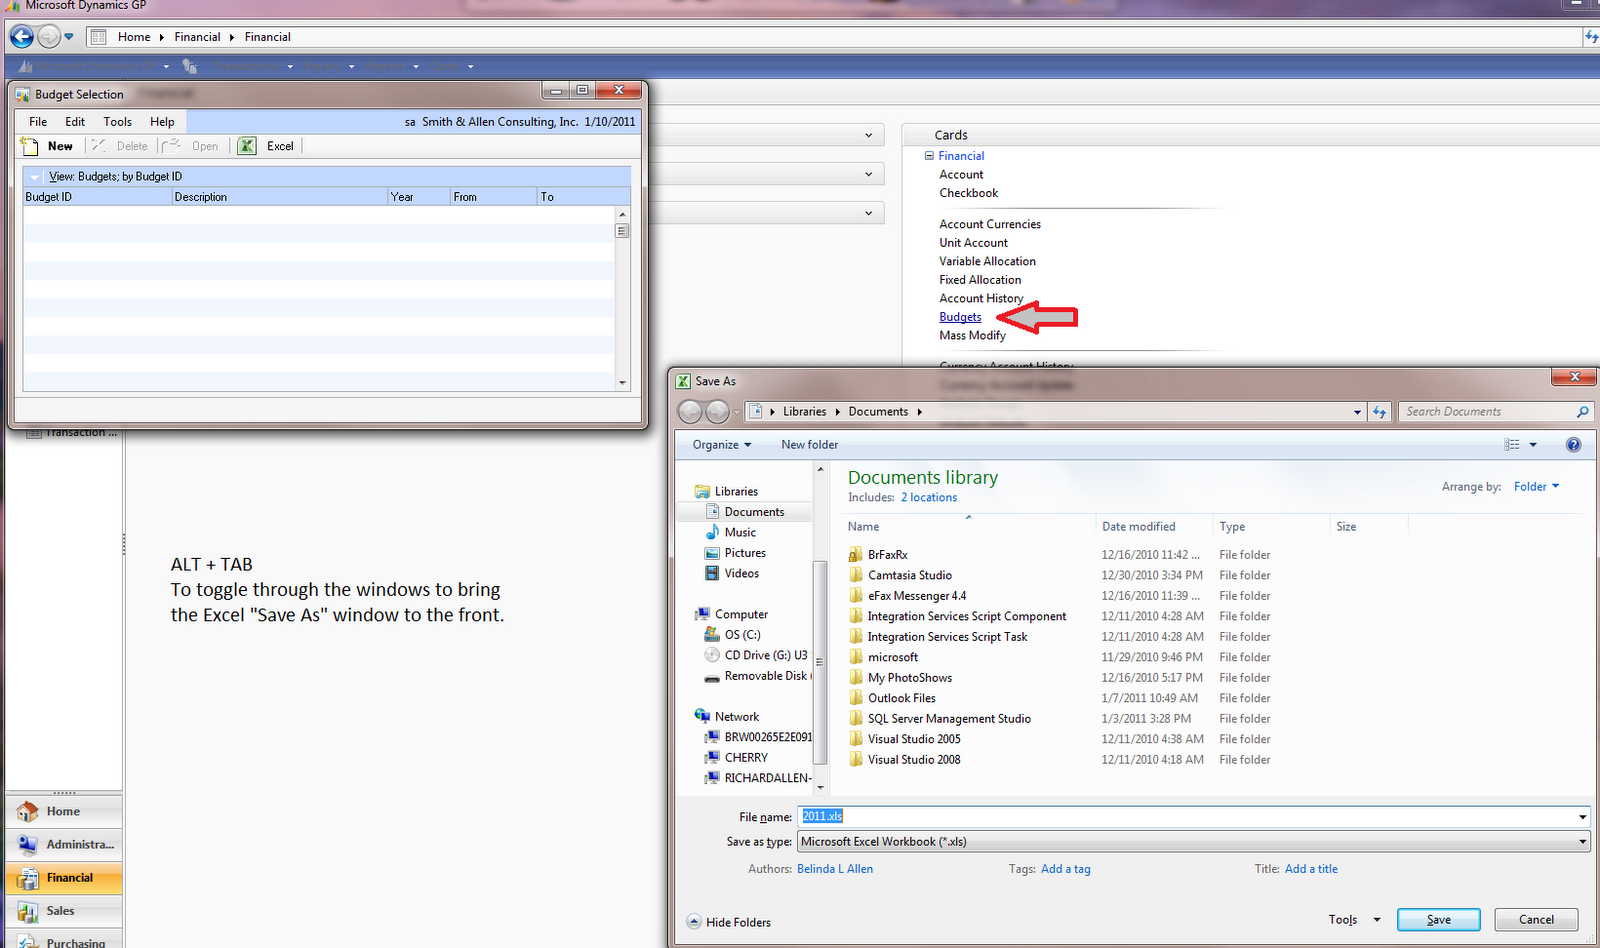Open the Arrange by Folder dropdown
Viewport: 1600px width, 948px height.
1536,487
